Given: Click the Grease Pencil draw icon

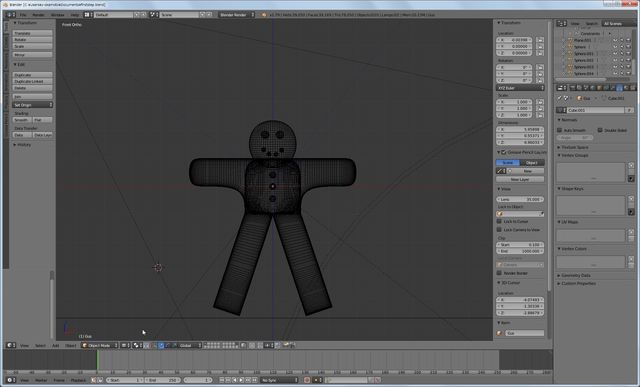Looking at the screenshot, I should pyautogui.click(x=500, y=171).
